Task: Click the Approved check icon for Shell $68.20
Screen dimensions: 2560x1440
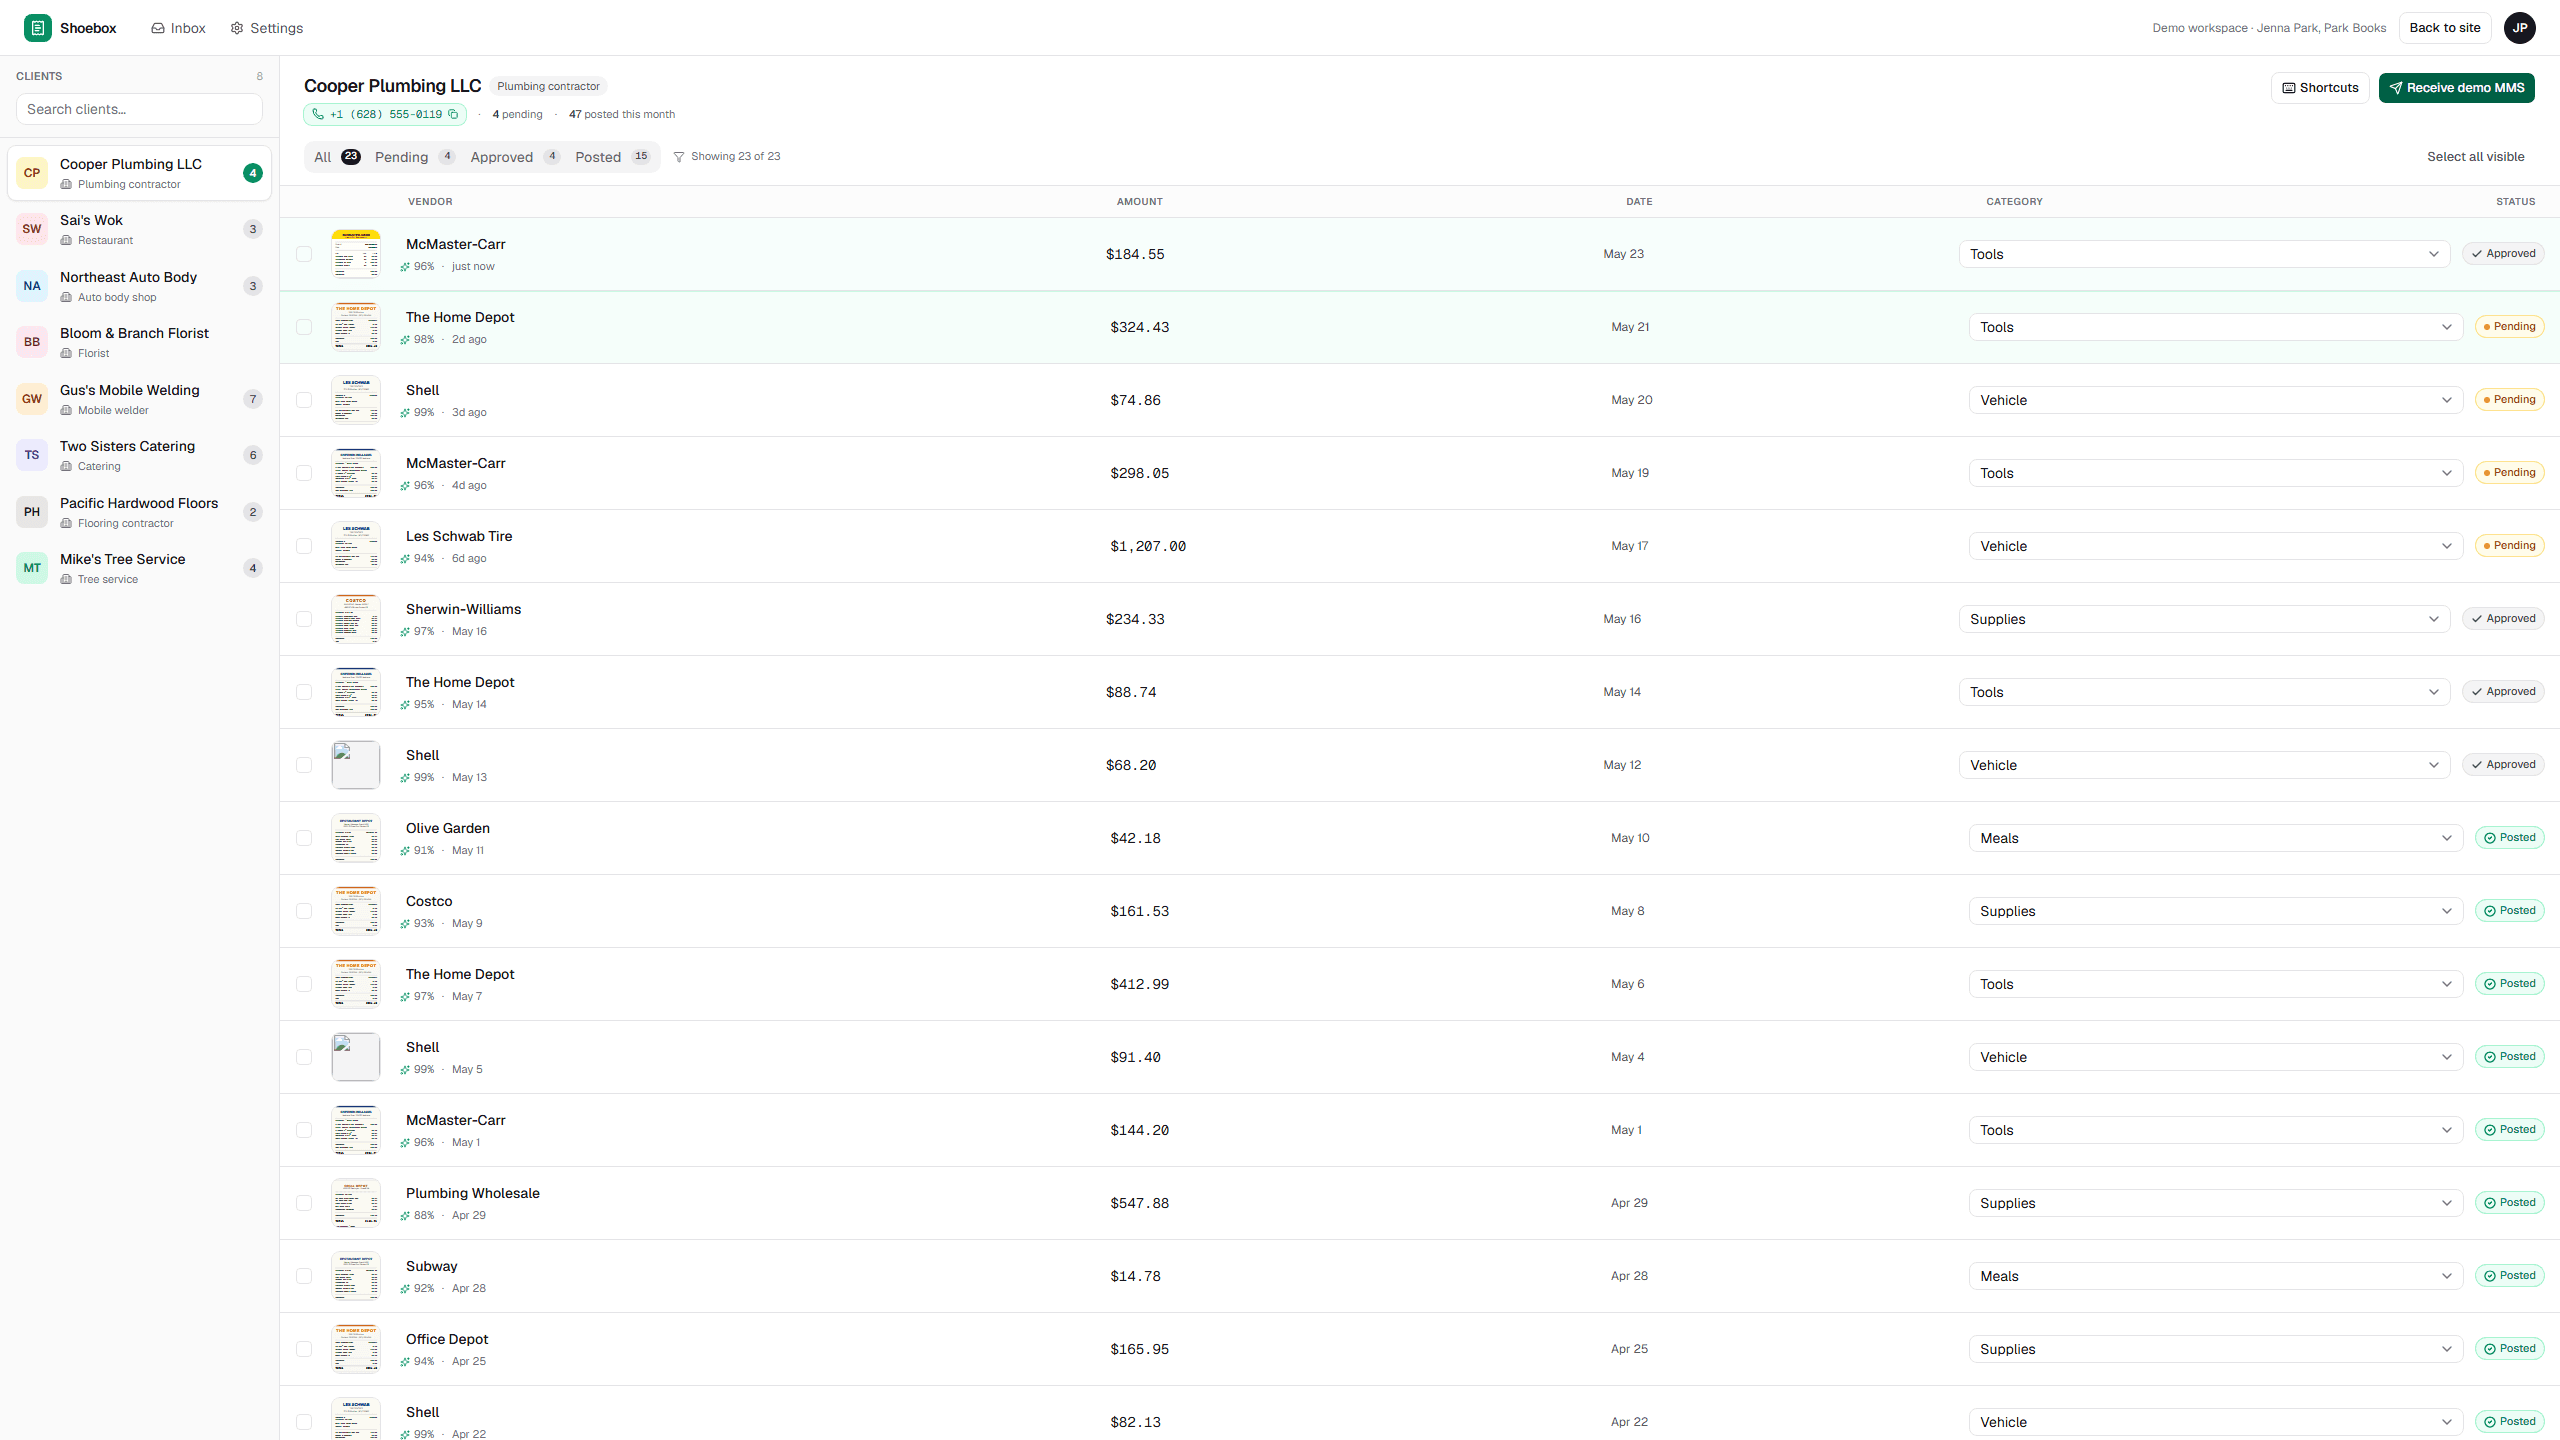Action: click(2477, 765)
